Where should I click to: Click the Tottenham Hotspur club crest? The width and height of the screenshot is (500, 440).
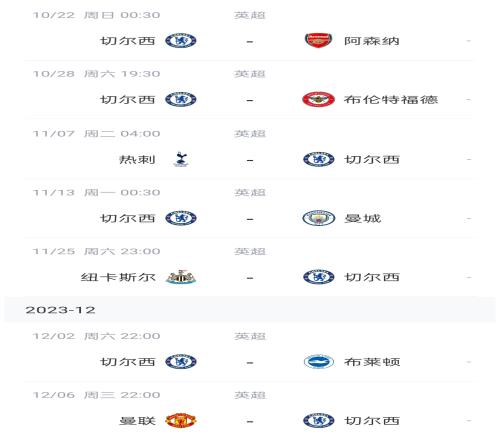[x=181, y=159]
